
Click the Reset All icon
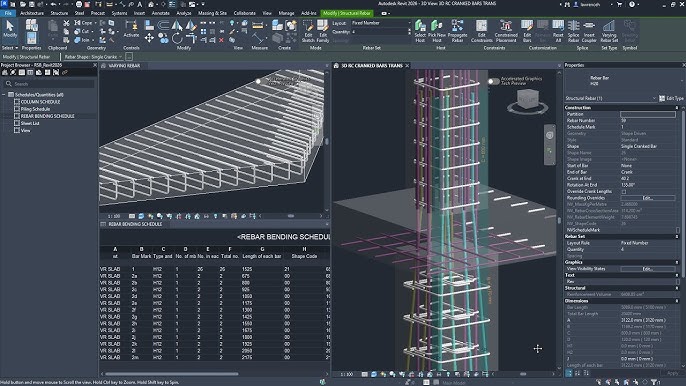(x=558, y=31)
